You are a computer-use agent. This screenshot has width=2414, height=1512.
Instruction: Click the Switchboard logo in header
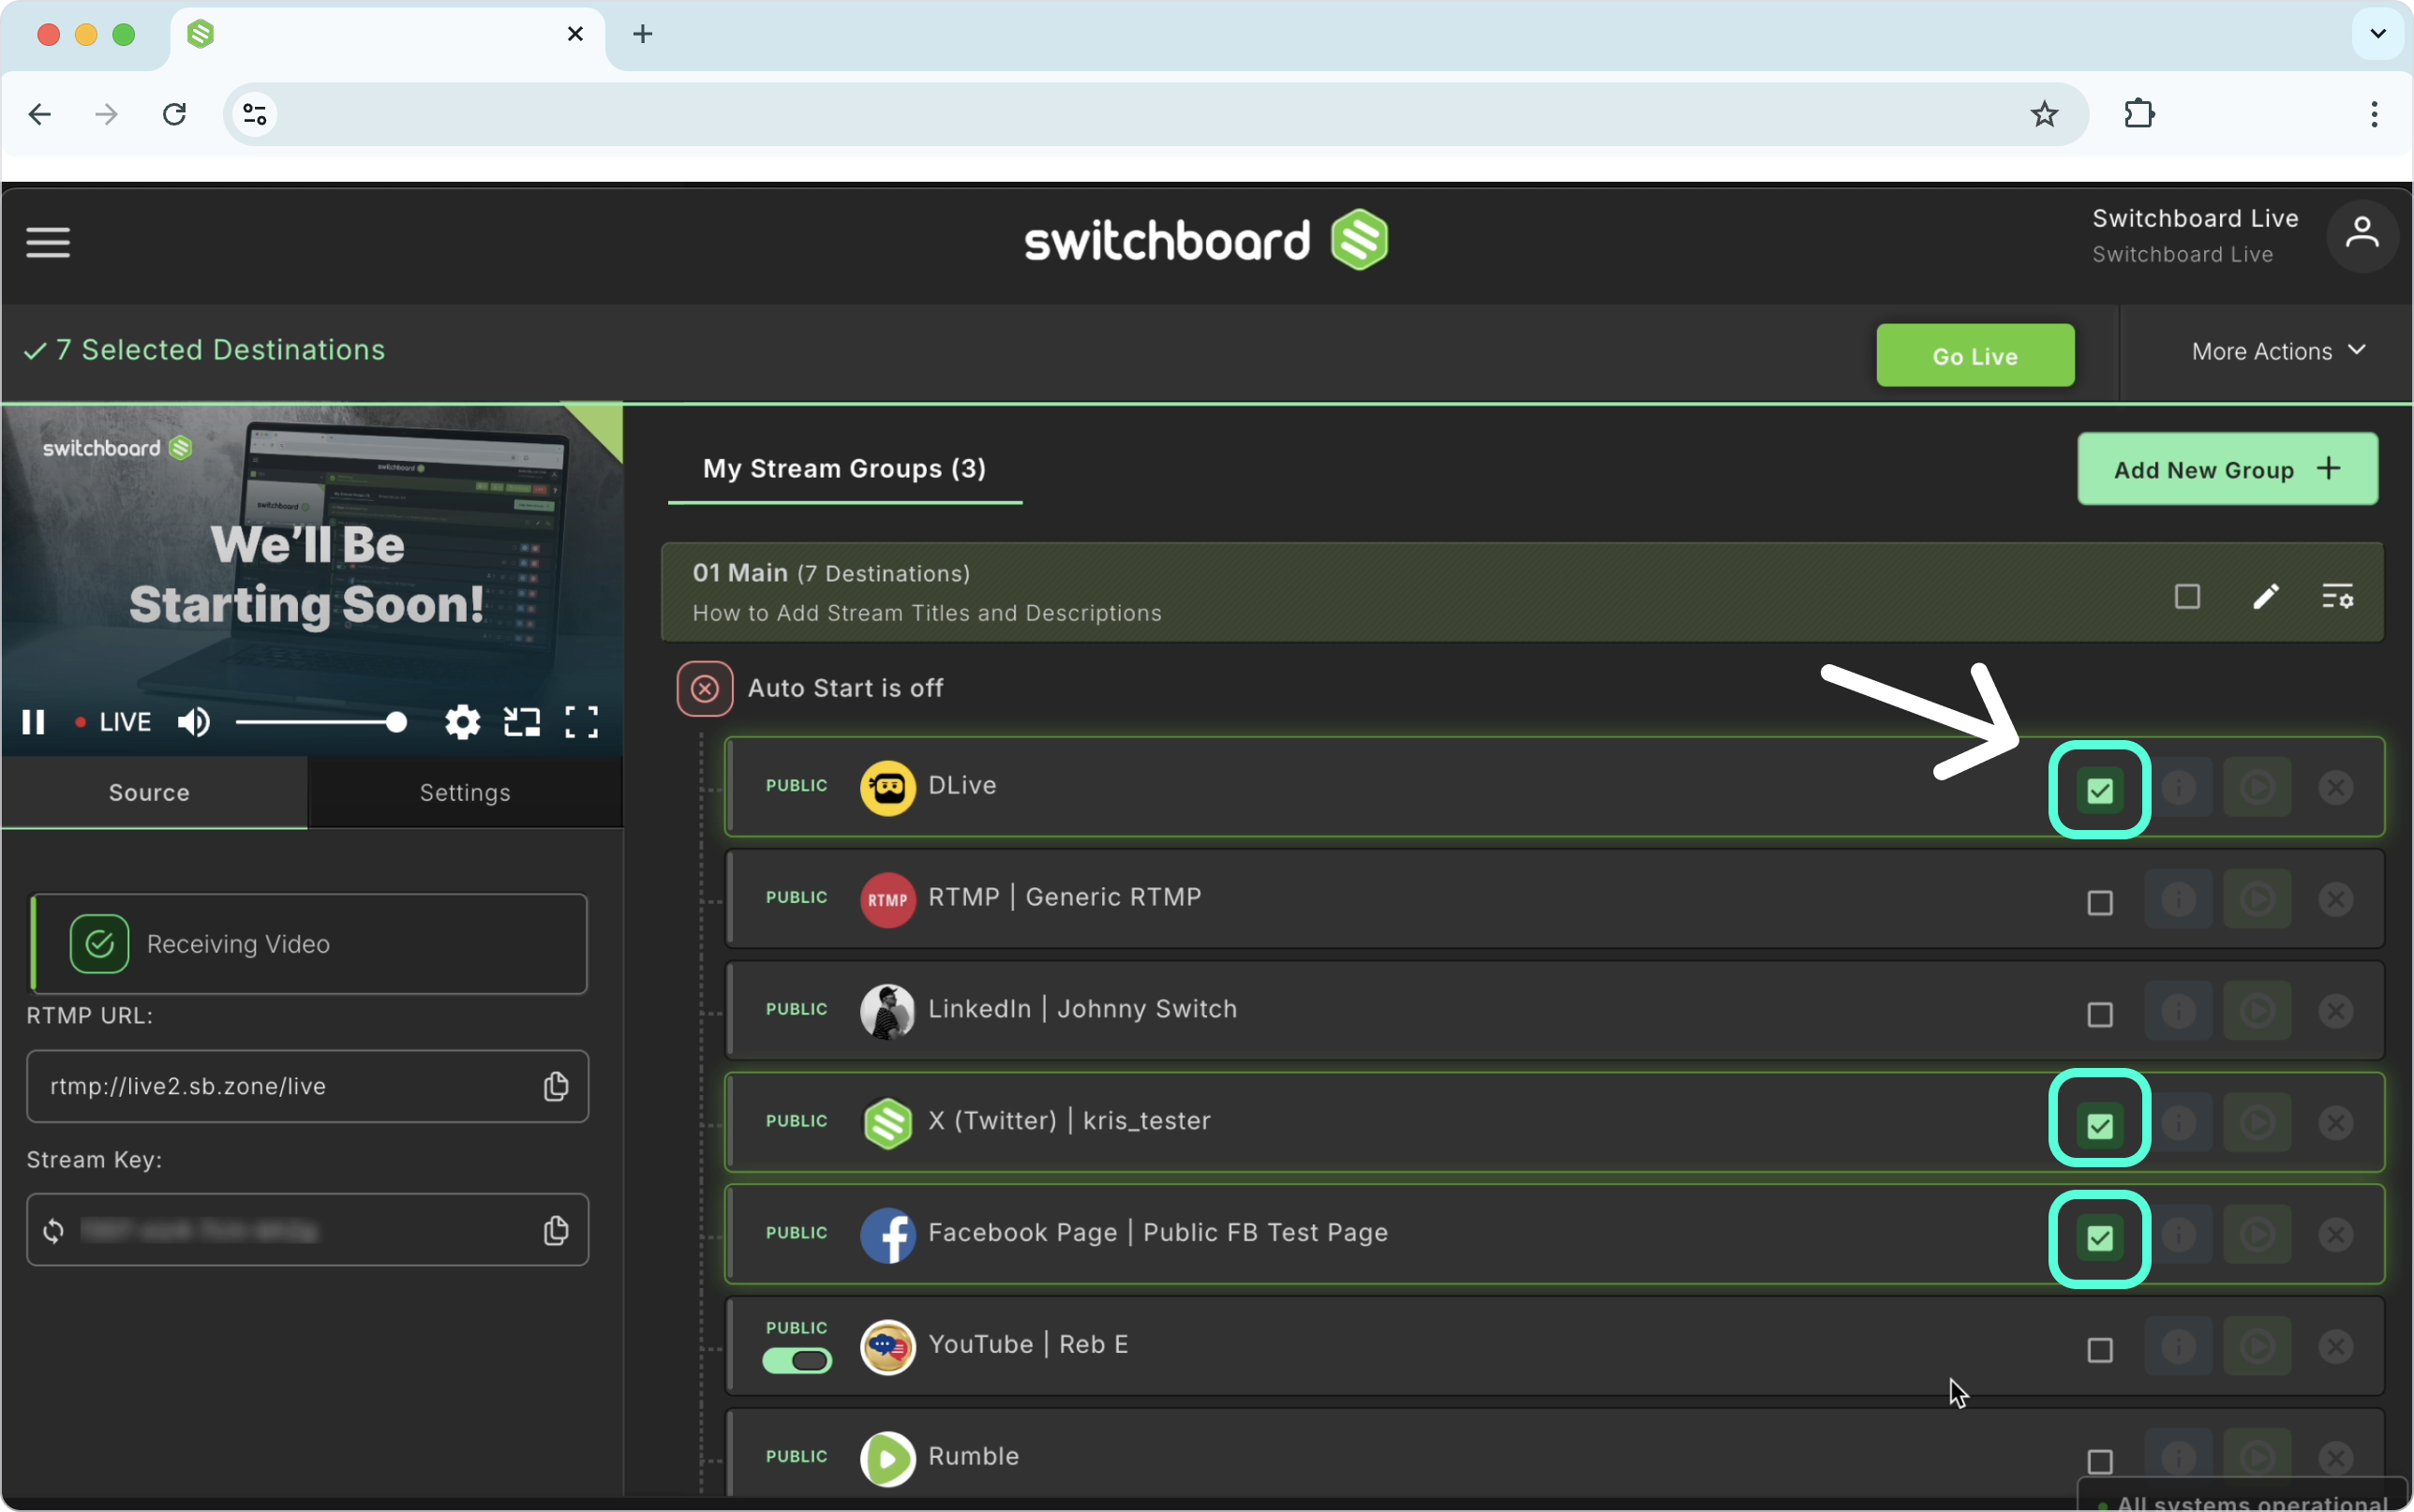click(1206, 240)
